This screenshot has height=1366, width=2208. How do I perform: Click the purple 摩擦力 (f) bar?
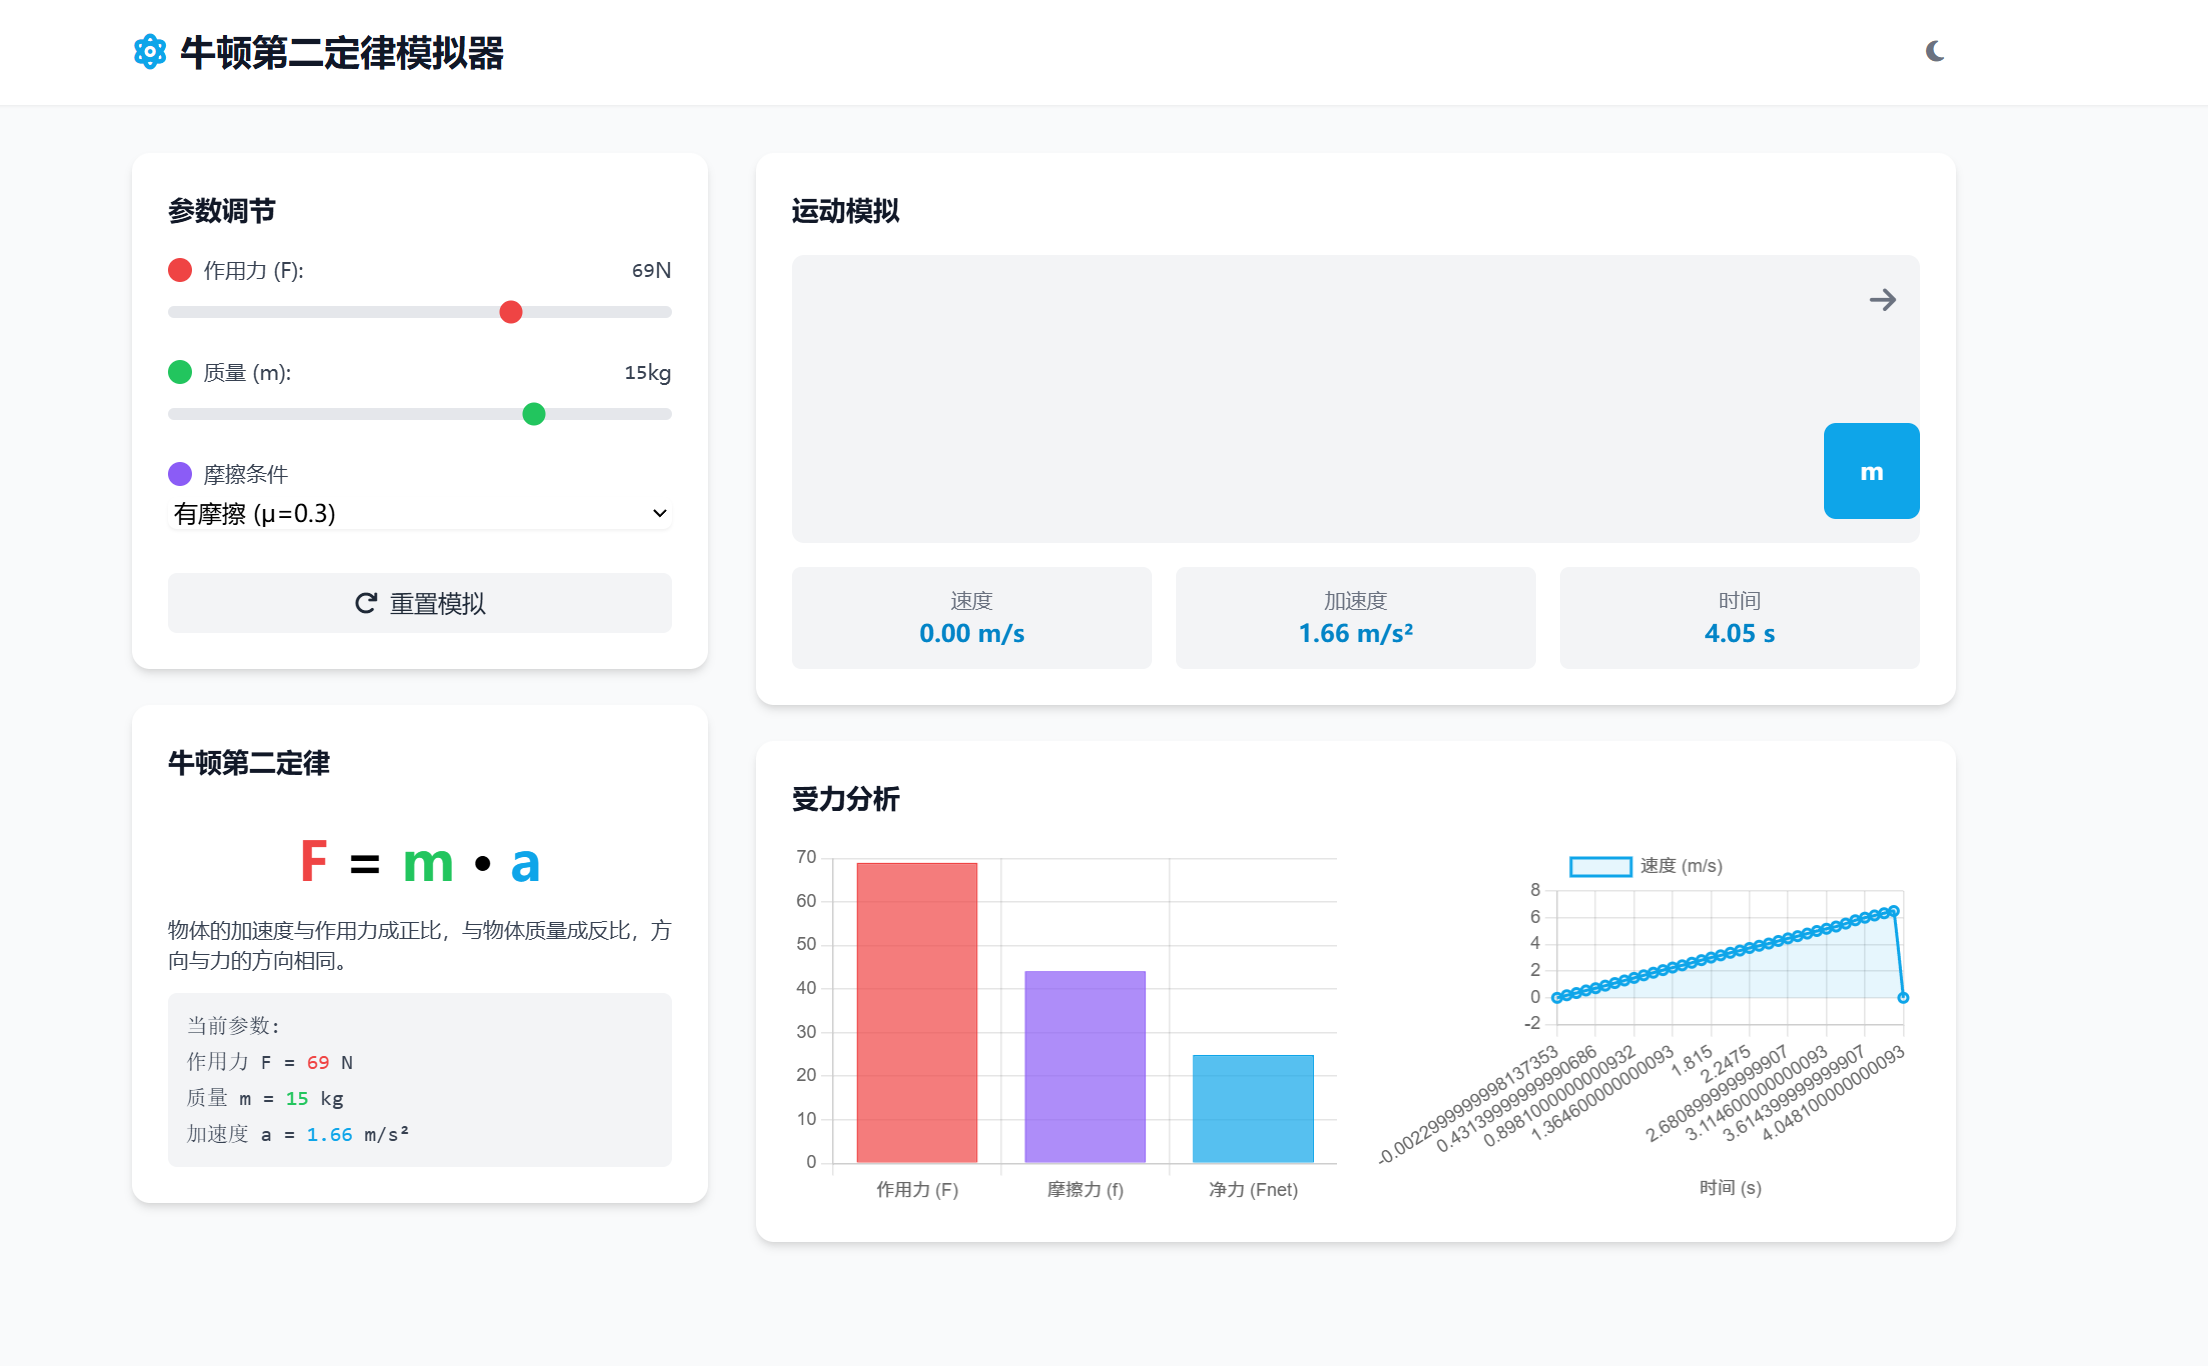click(1084, 1066)
